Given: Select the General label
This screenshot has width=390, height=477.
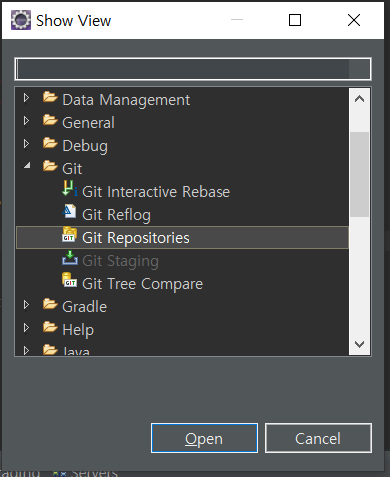Looking at the screenshot, I should tap(88, 123).
